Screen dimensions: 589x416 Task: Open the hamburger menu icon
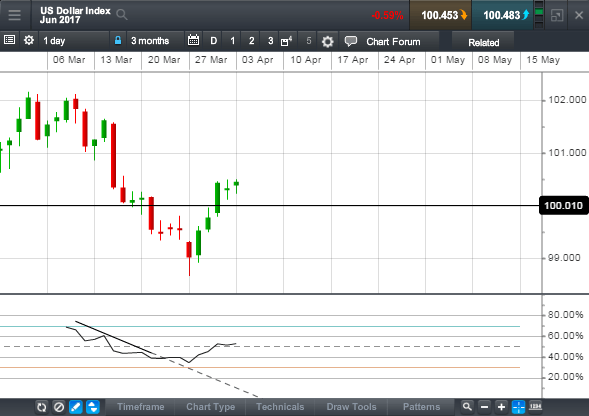point(15,15)
